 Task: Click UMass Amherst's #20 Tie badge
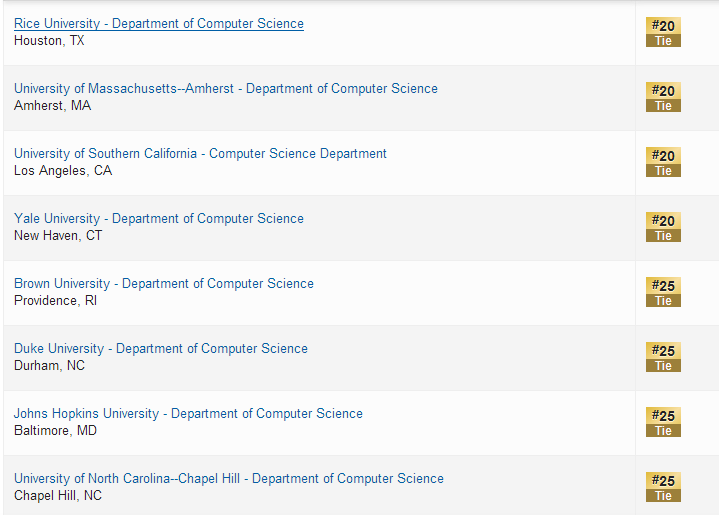pos(663,97)
